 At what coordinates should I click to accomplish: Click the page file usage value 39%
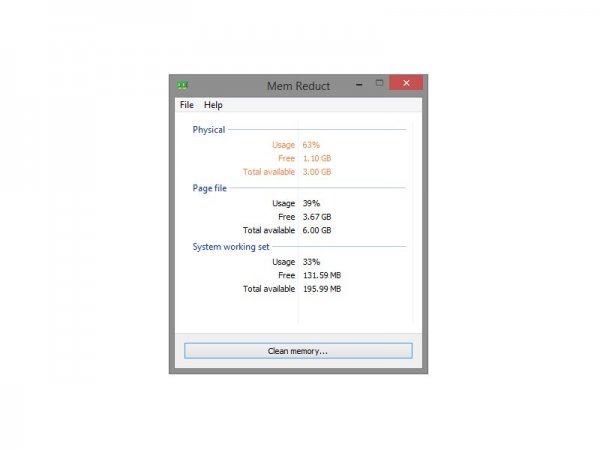311,204
